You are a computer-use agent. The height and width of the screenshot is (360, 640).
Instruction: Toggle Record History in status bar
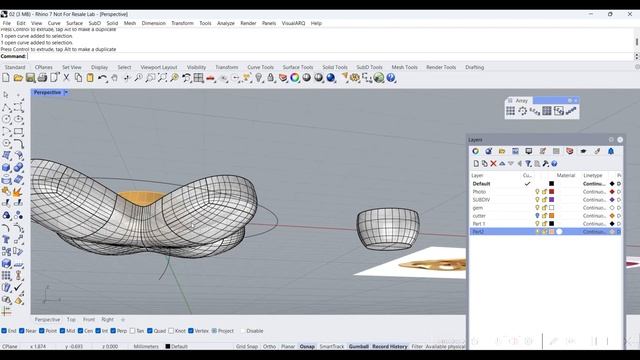click(390, 346)
